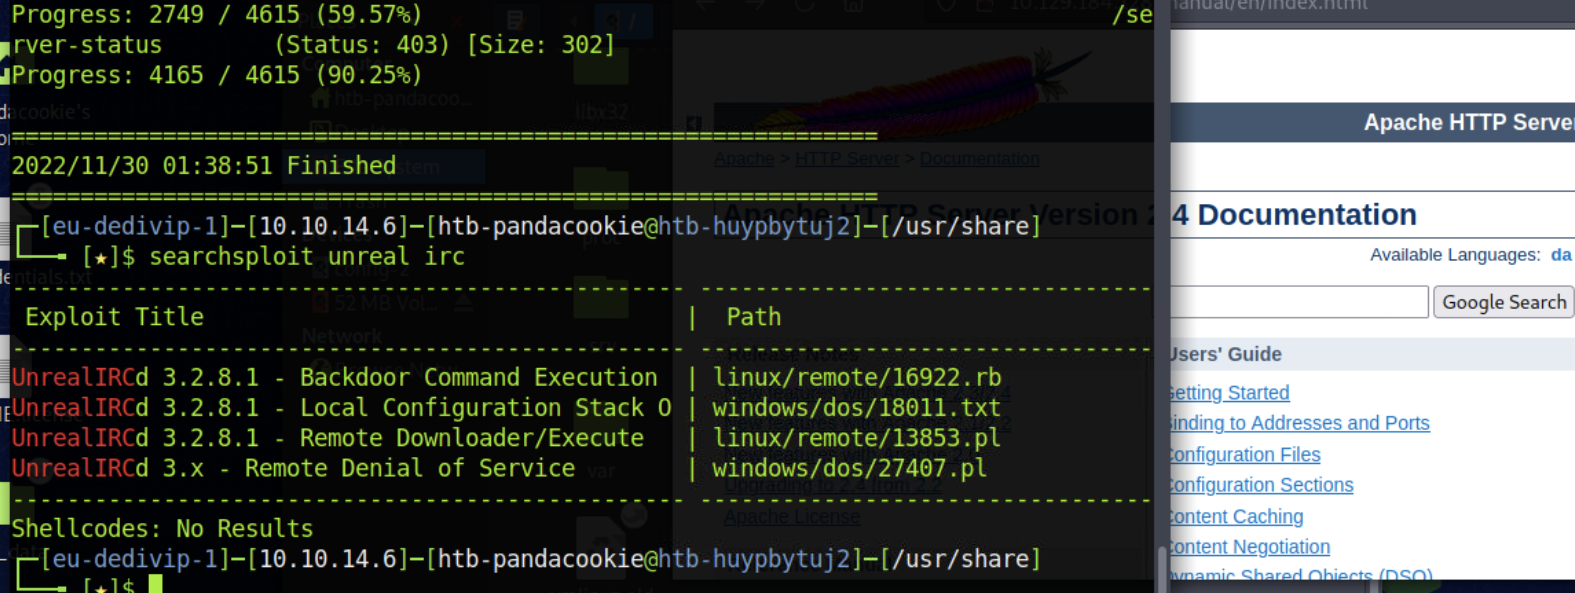Click the '(Status: 403) [Size: 302]' text
The image size is (1575, 593).
445,45
